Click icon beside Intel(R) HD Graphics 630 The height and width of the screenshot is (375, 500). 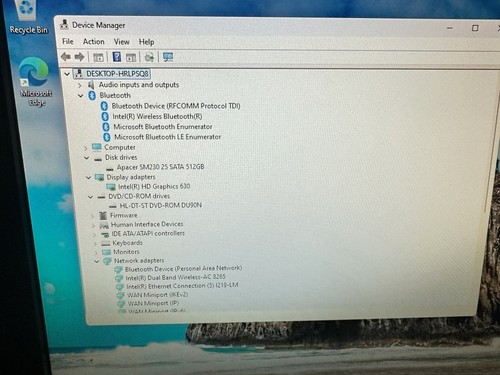(x=111, y=187)
